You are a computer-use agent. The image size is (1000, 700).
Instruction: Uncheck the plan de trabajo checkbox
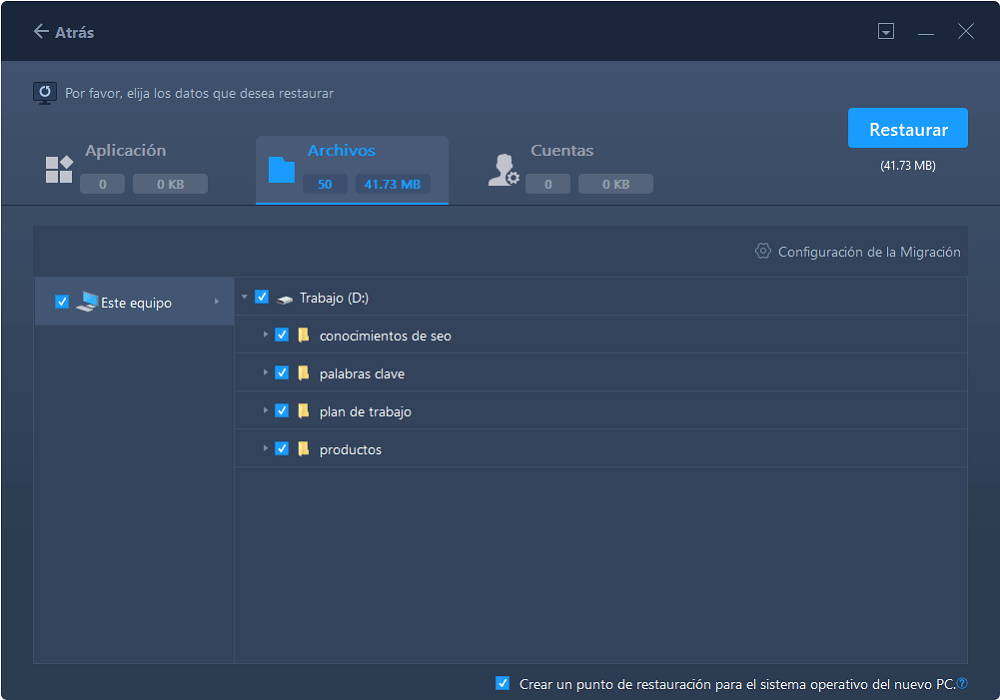tap(282, 411)
